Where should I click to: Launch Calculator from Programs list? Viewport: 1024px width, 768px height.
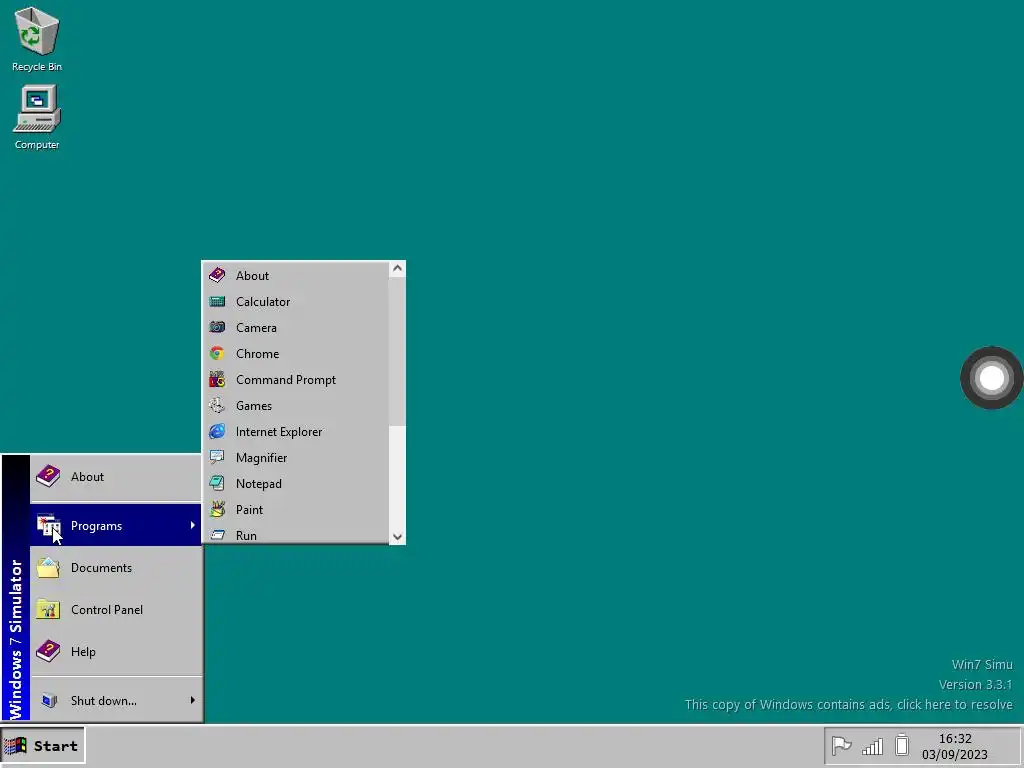[x=296, y=302]
